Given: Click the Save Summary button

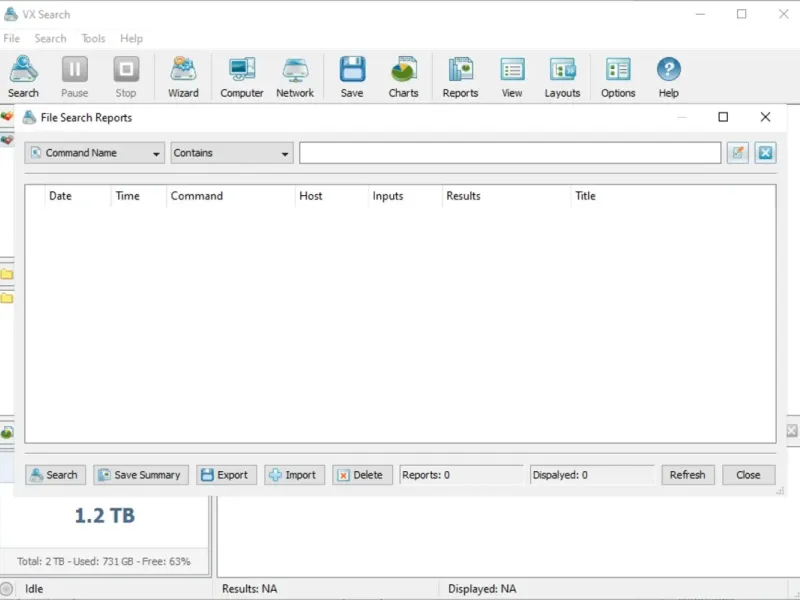Looking at the screenshot, I should [x=141, y=475].
